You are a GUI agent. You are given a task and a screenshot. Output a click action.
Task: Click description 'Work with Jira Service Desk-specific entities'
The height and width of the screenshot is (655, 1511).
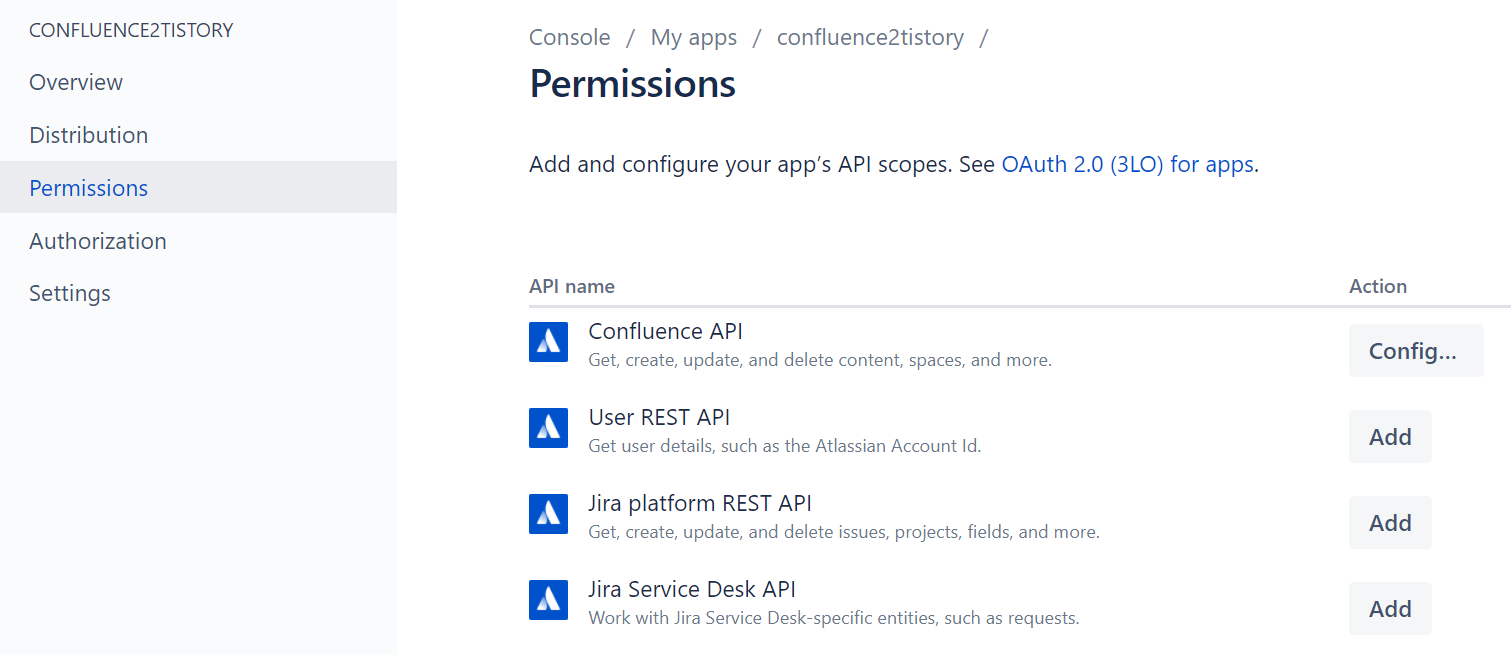point(834,618)
